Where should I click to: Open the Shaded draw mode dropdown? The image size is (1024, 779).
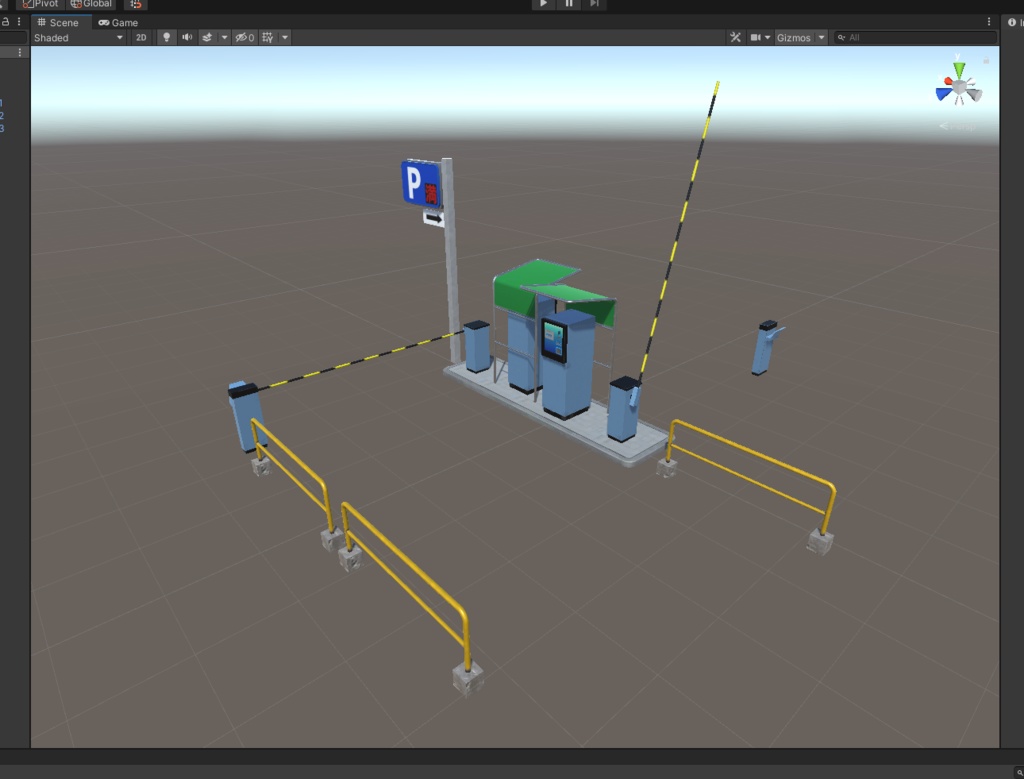(78, 38)
